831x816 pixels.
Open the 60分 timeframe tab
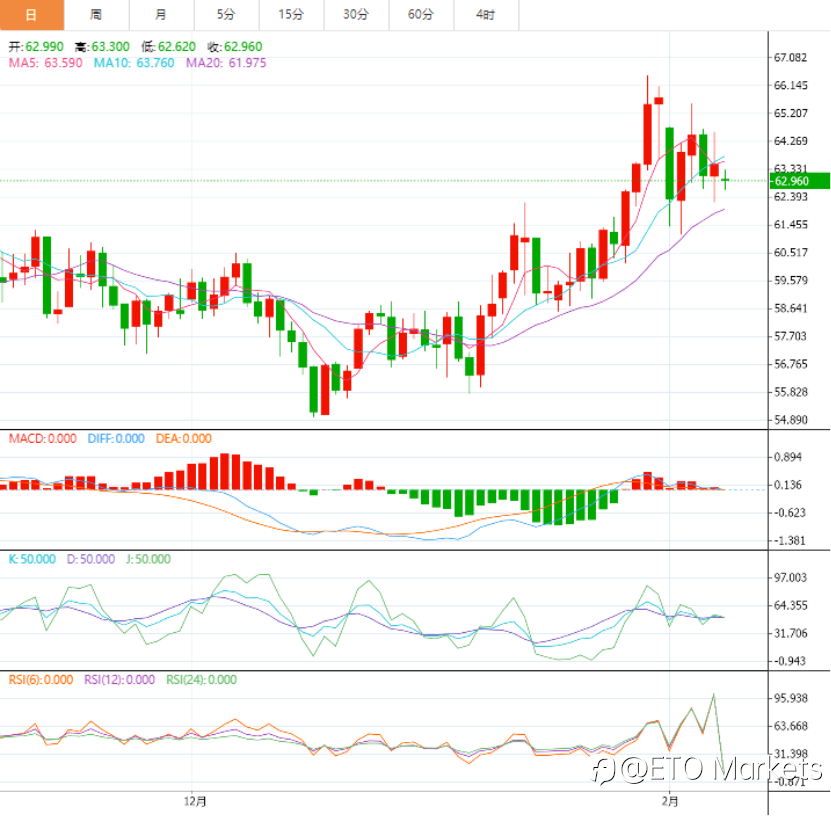(421, 15)
